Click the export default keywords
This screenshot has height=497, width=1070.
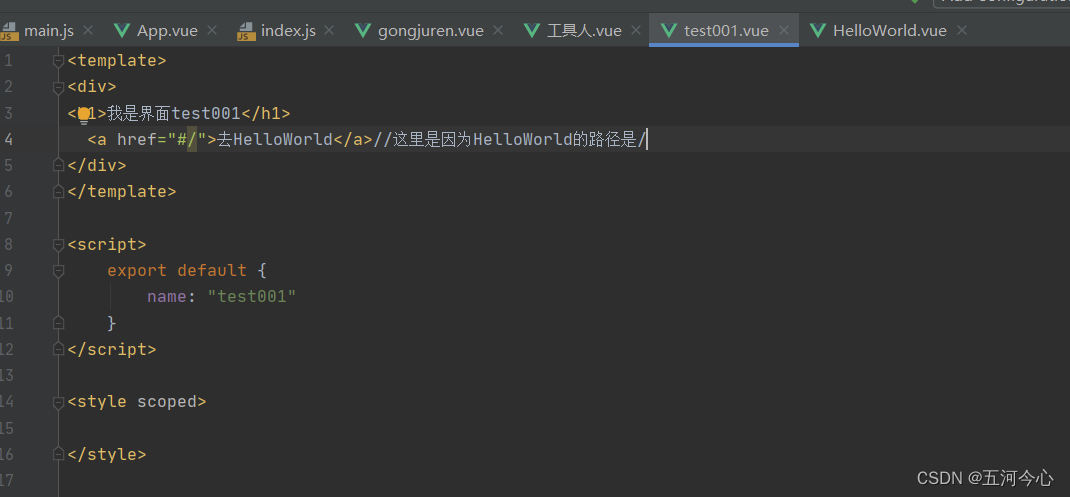[x=177, y=270]
